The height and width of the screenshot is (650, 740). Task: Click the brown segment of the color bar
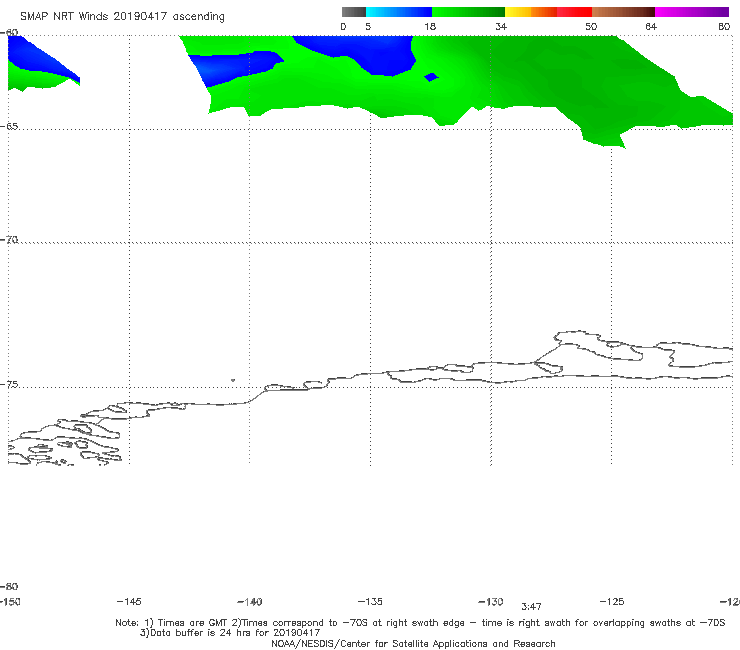point(623,12)
